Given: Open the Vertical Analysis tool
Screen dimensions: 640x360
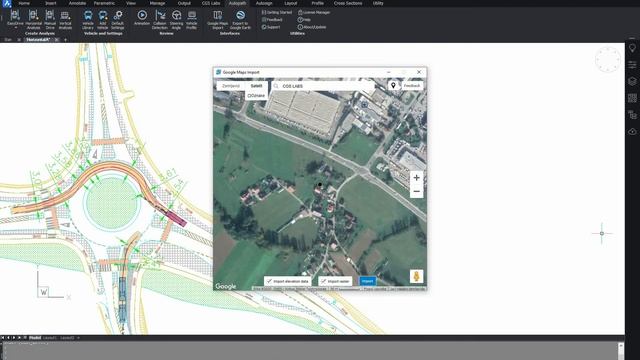Looking at the screenshot, I should pyautogui.click(x=65, y=19).
